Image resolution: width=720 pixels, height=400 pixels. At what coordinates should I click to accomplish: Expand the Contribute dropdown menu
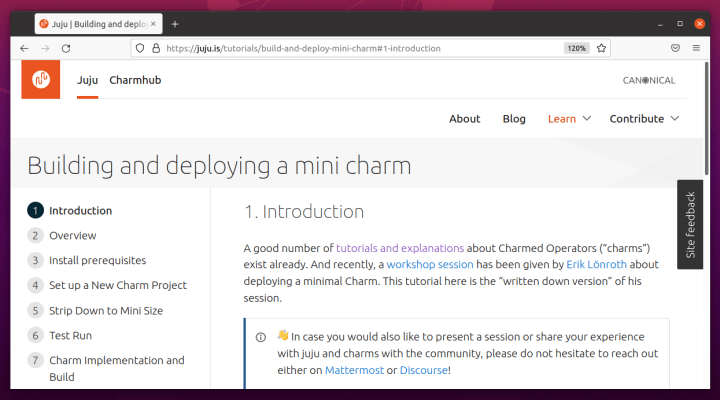[x=644, y=119]
